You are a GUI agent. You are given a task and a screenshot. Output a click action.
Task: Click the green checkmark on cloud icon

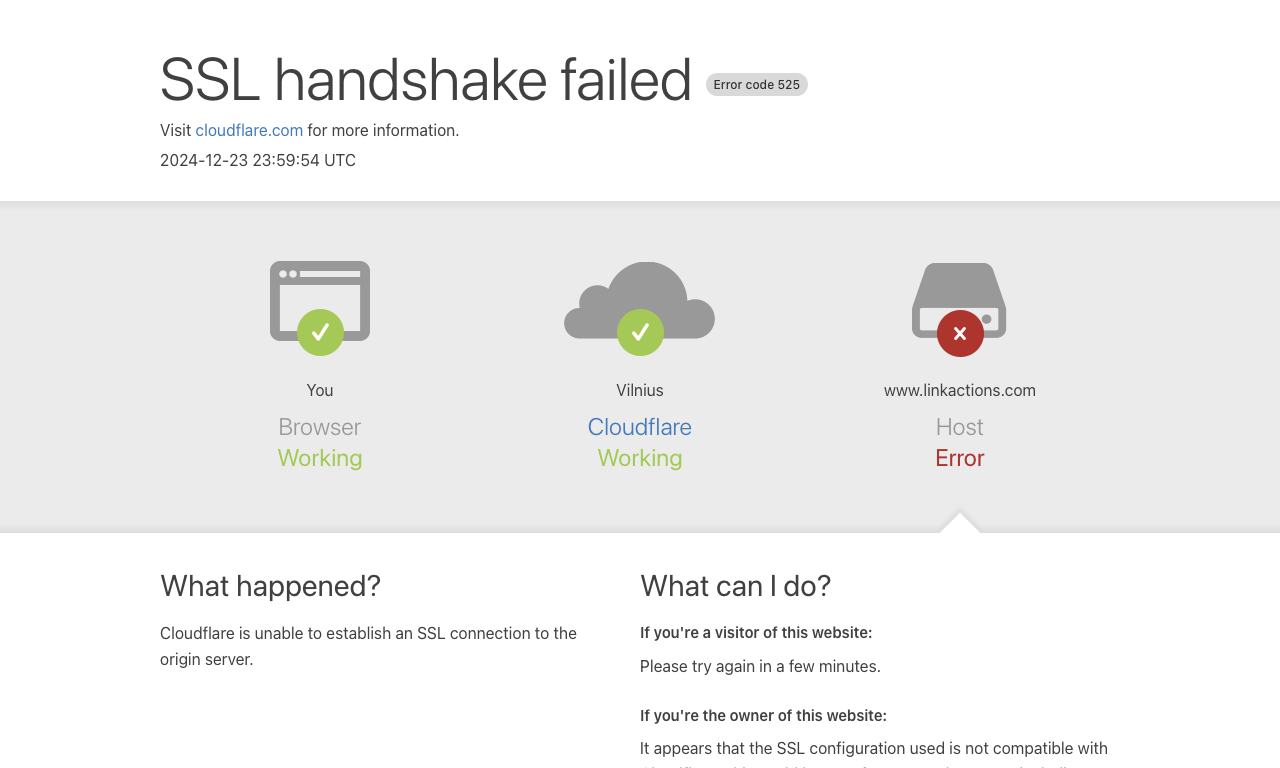640,332
